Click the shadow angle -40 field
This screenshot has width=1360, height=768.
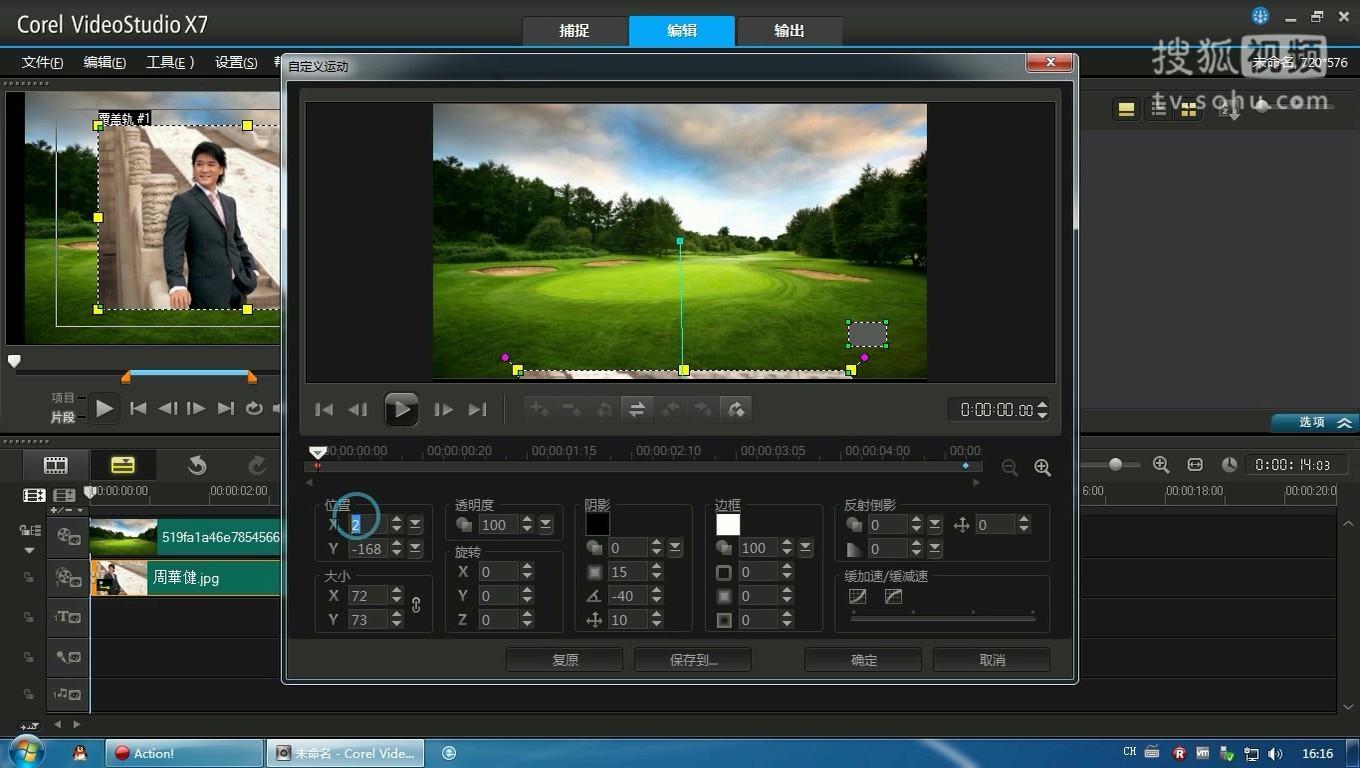click(x=628, y=596)
